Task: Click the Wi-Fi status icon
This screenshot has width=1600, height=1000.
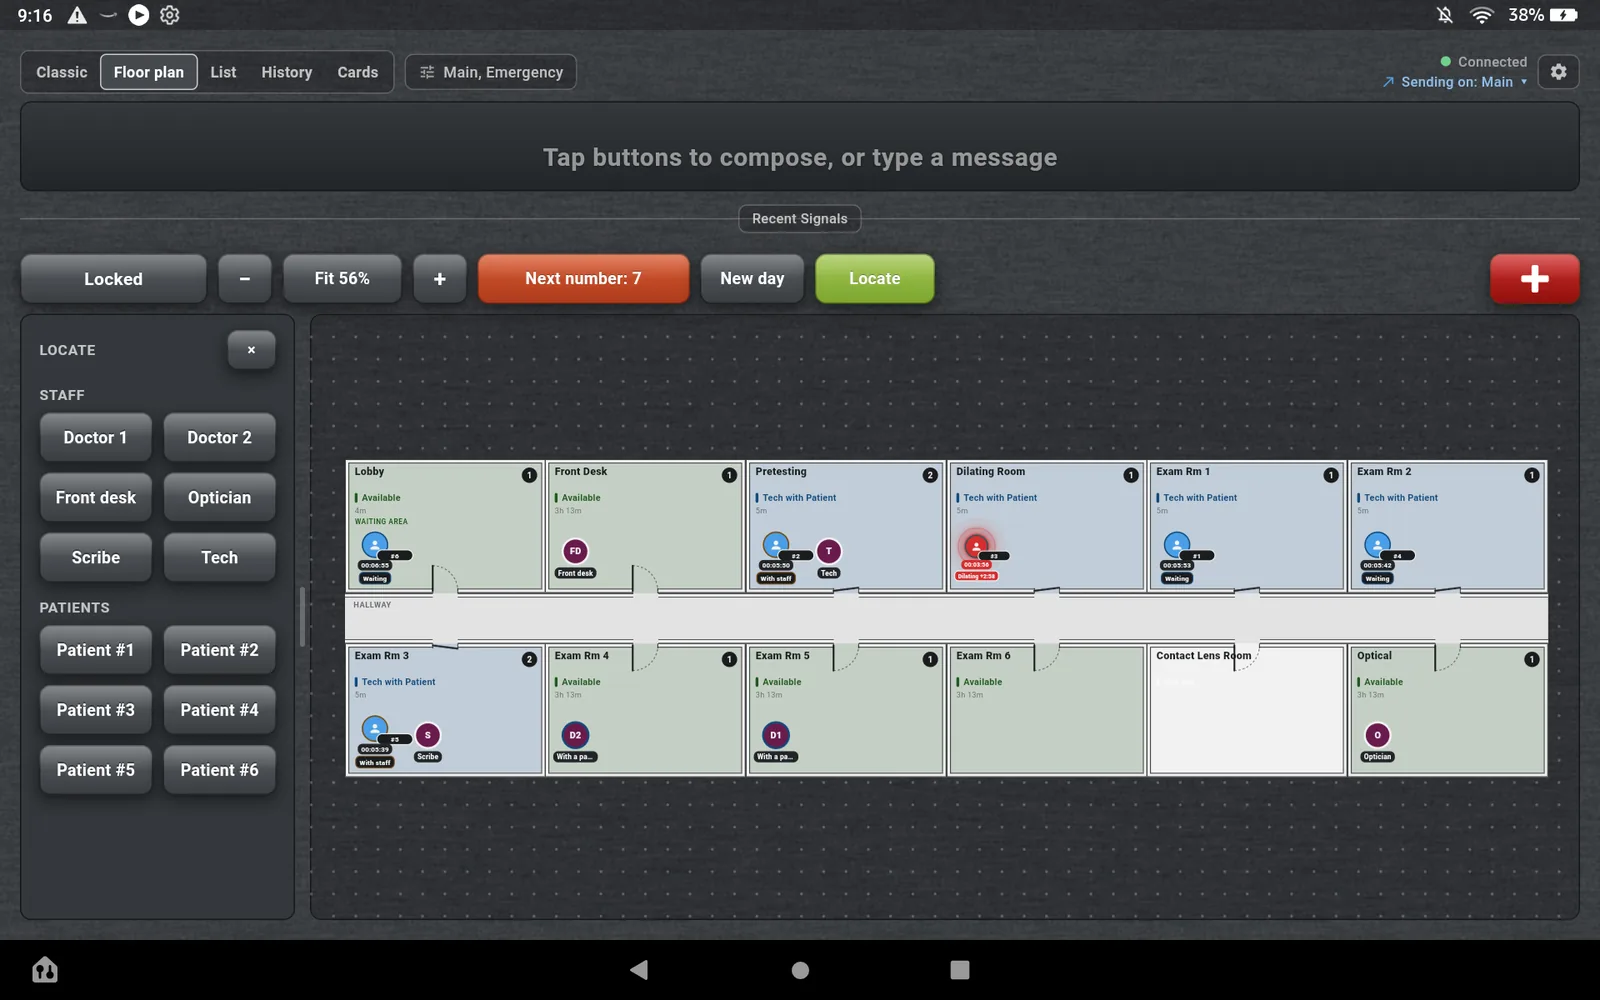Action: (1481, 15)
